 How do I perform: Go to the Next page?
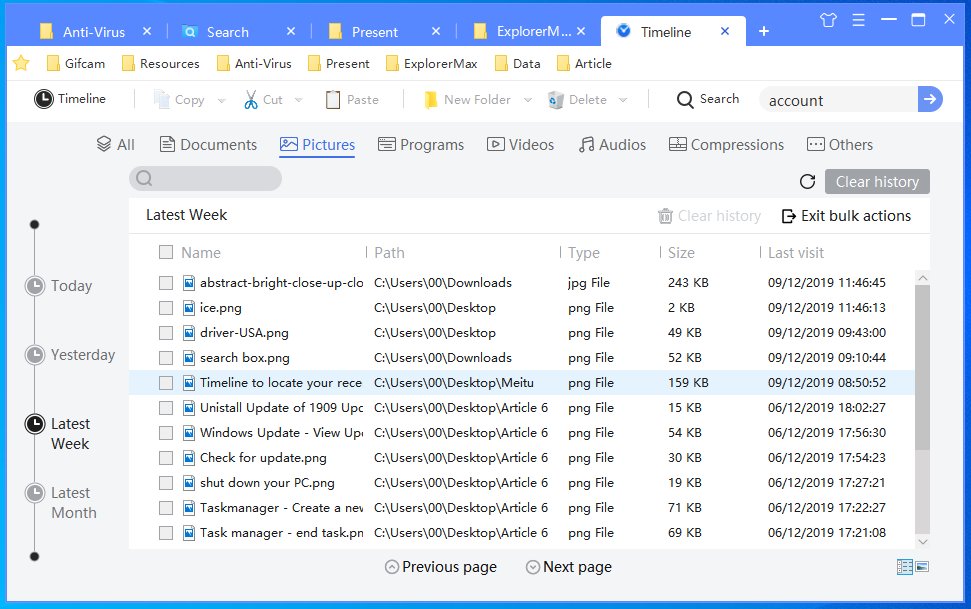(568, 566)
